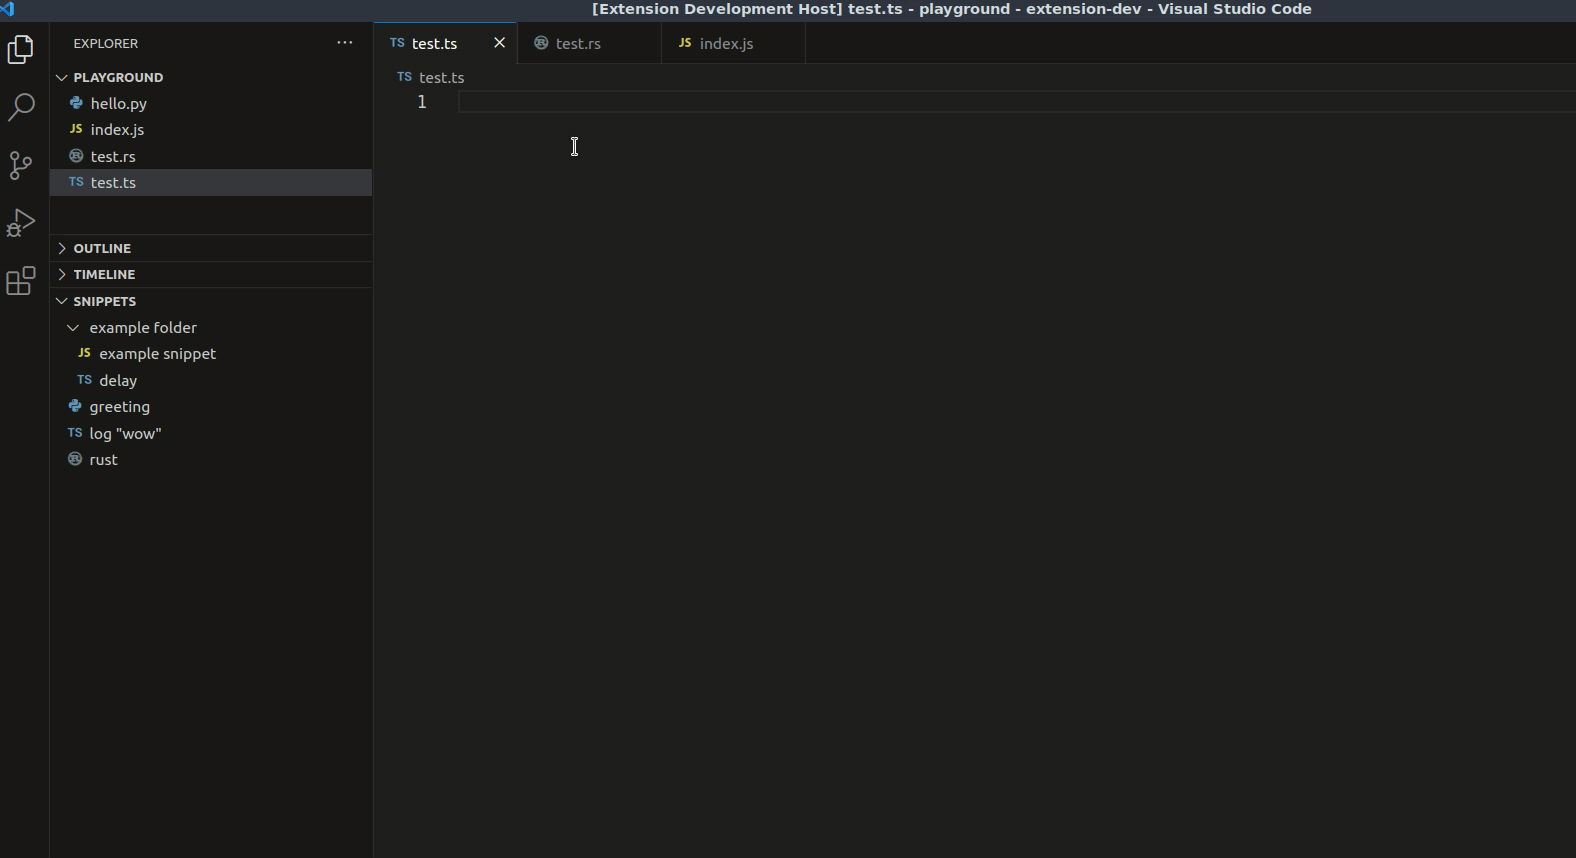Open the Explorer view in activity bar
Viewport: 1576px width, 858px height.
(21, 49)
